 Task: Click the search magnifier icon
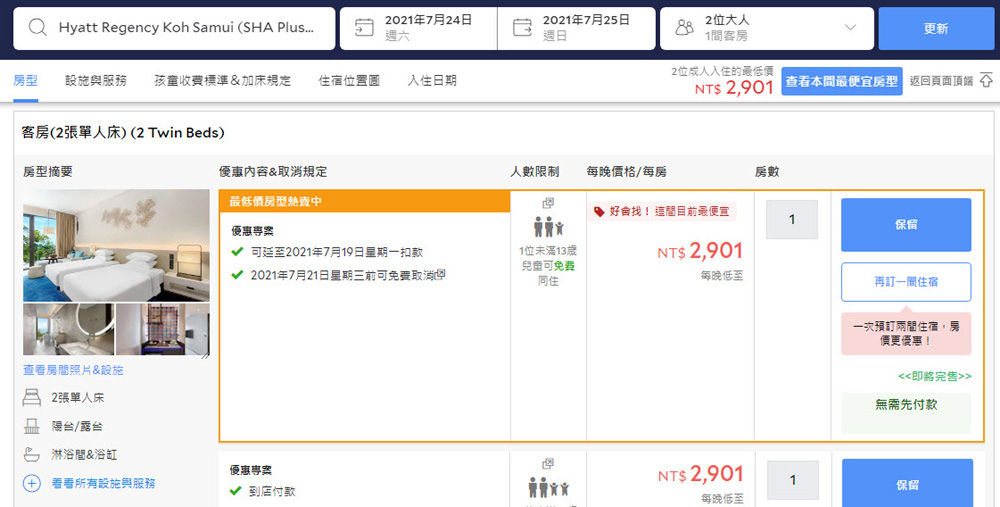[38, 28]
